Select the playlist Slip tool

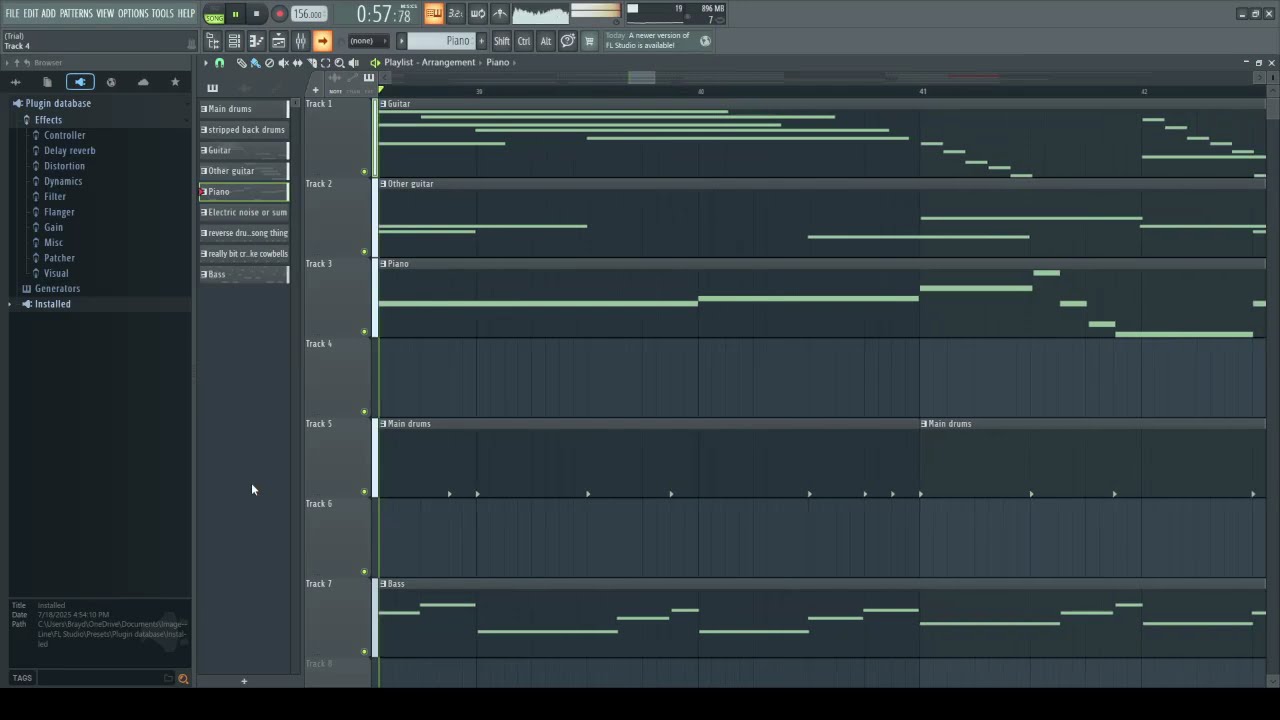click(297, 62)
